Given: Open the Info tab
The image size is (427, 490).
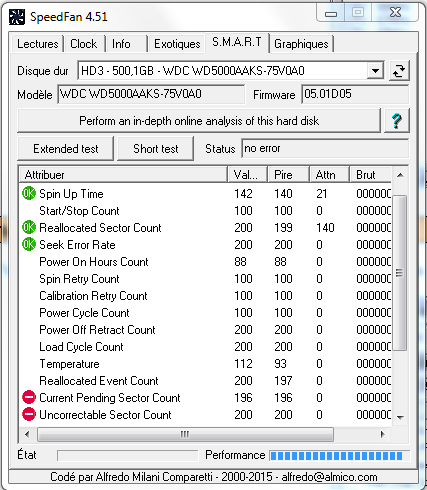Looking at the screenshot, I should click(125, 44).
